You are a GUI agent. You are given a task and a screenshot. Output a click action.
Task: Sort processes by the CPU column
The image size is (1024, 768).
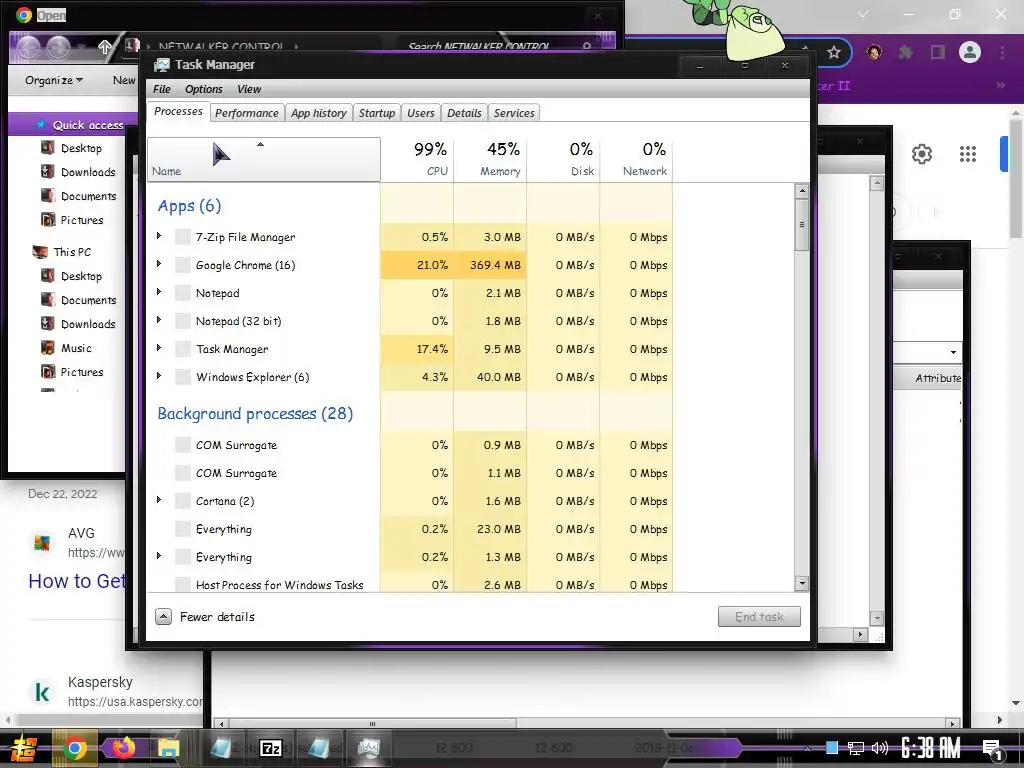point(417,159)
